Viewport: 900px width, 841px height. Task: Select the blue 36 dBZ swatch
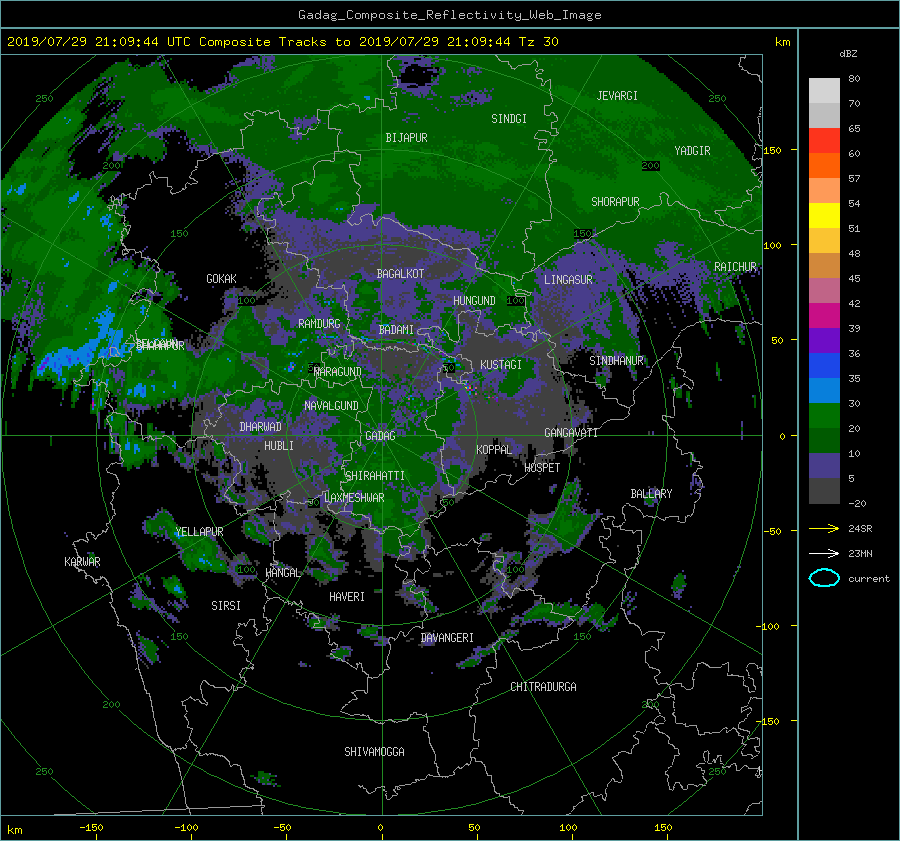click(824, 365)
